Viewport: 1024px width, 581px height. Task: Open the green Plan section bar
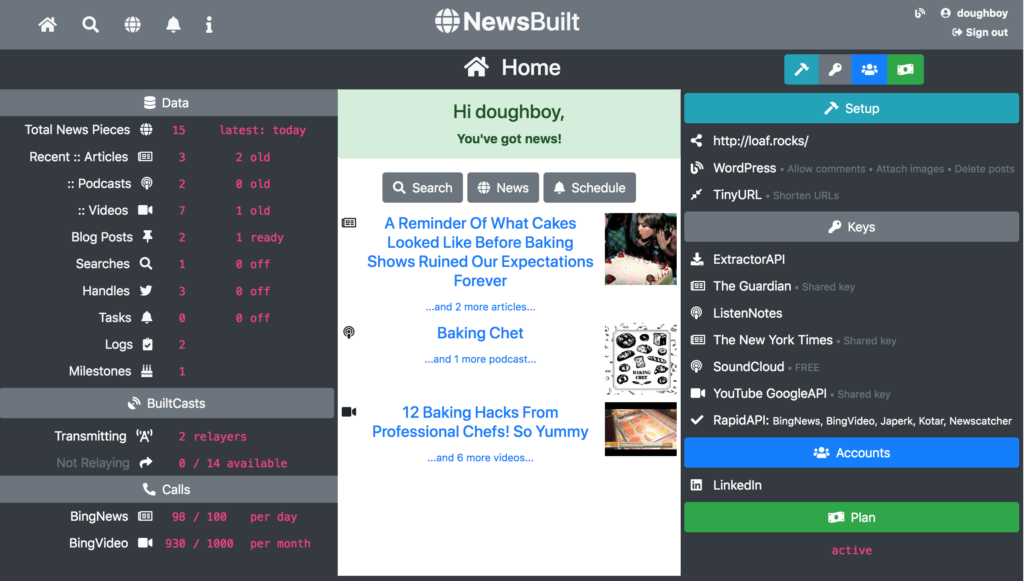click(x=852, y=518)
